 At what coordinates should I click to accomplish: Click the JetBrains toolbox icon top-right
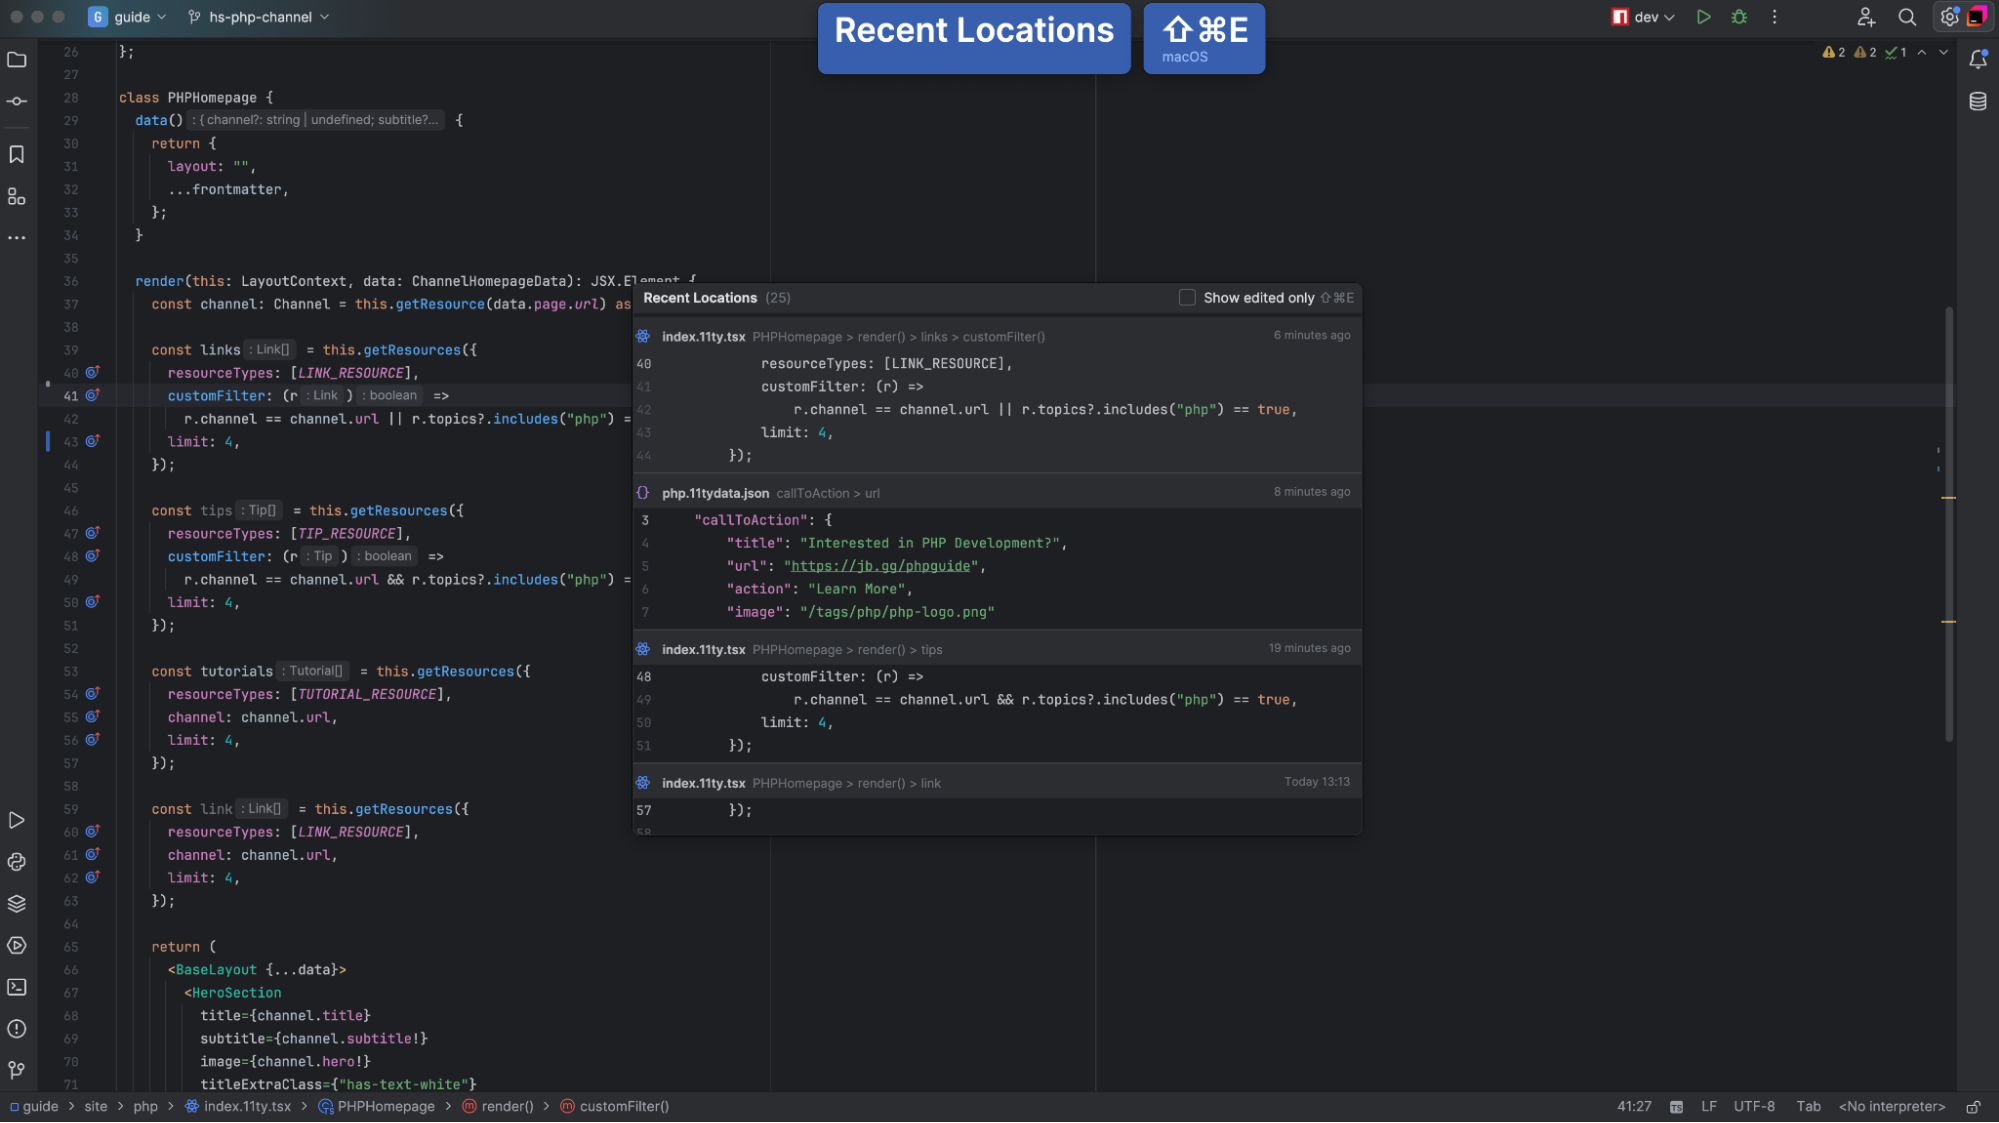coord(1978,17)
